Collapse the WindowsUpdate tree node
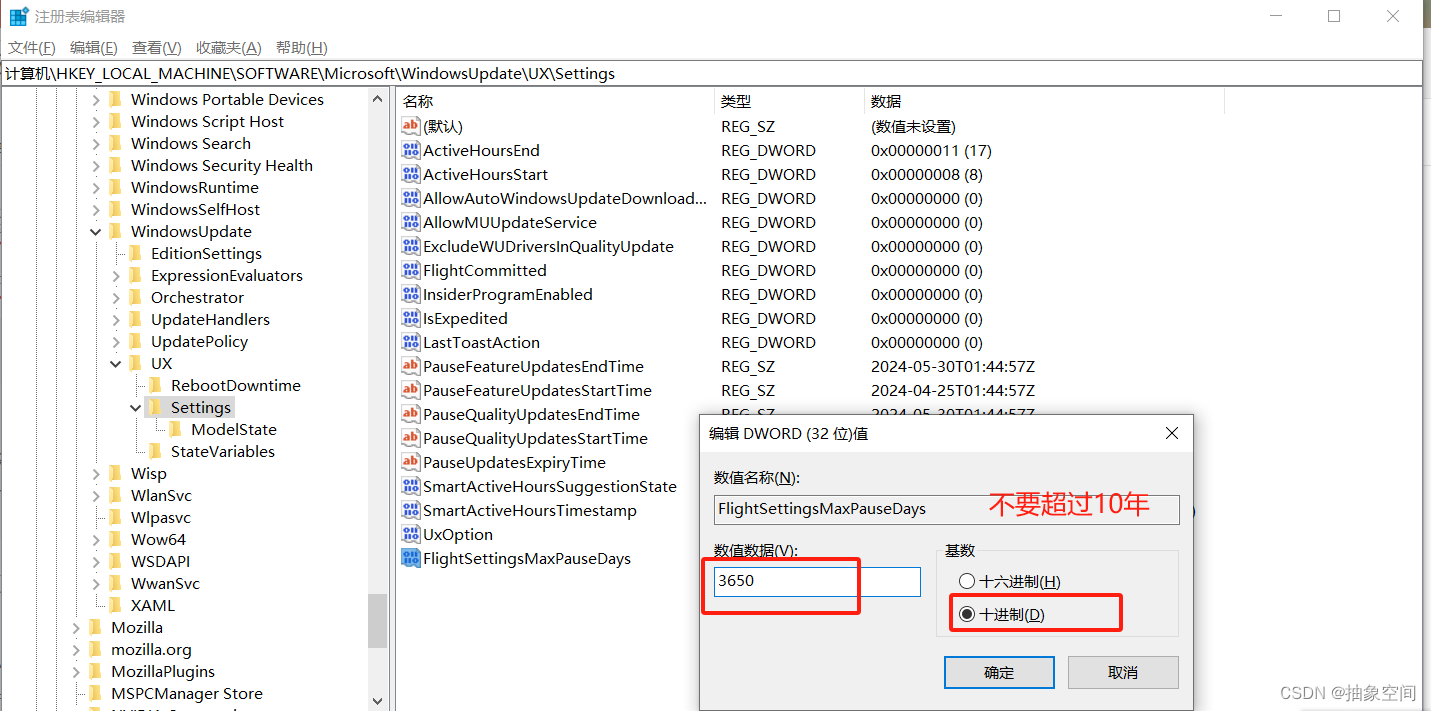The width and height of the screenshot is (1431, 711). [96, 231]
